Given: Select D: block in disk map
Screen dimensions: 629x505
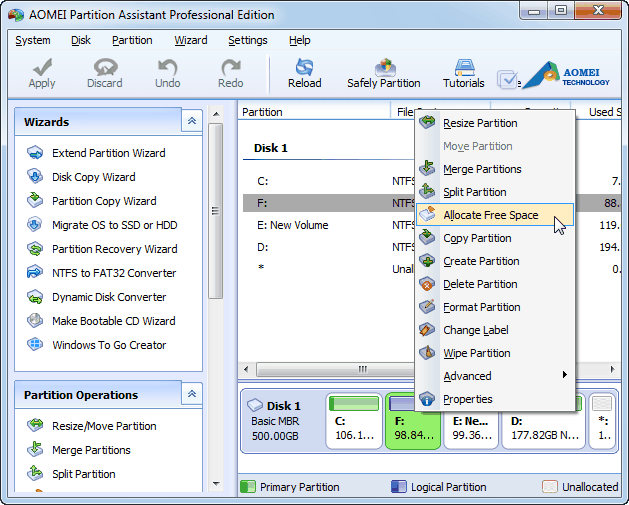Looking at the screenshot, I should [x=544, y=429].
